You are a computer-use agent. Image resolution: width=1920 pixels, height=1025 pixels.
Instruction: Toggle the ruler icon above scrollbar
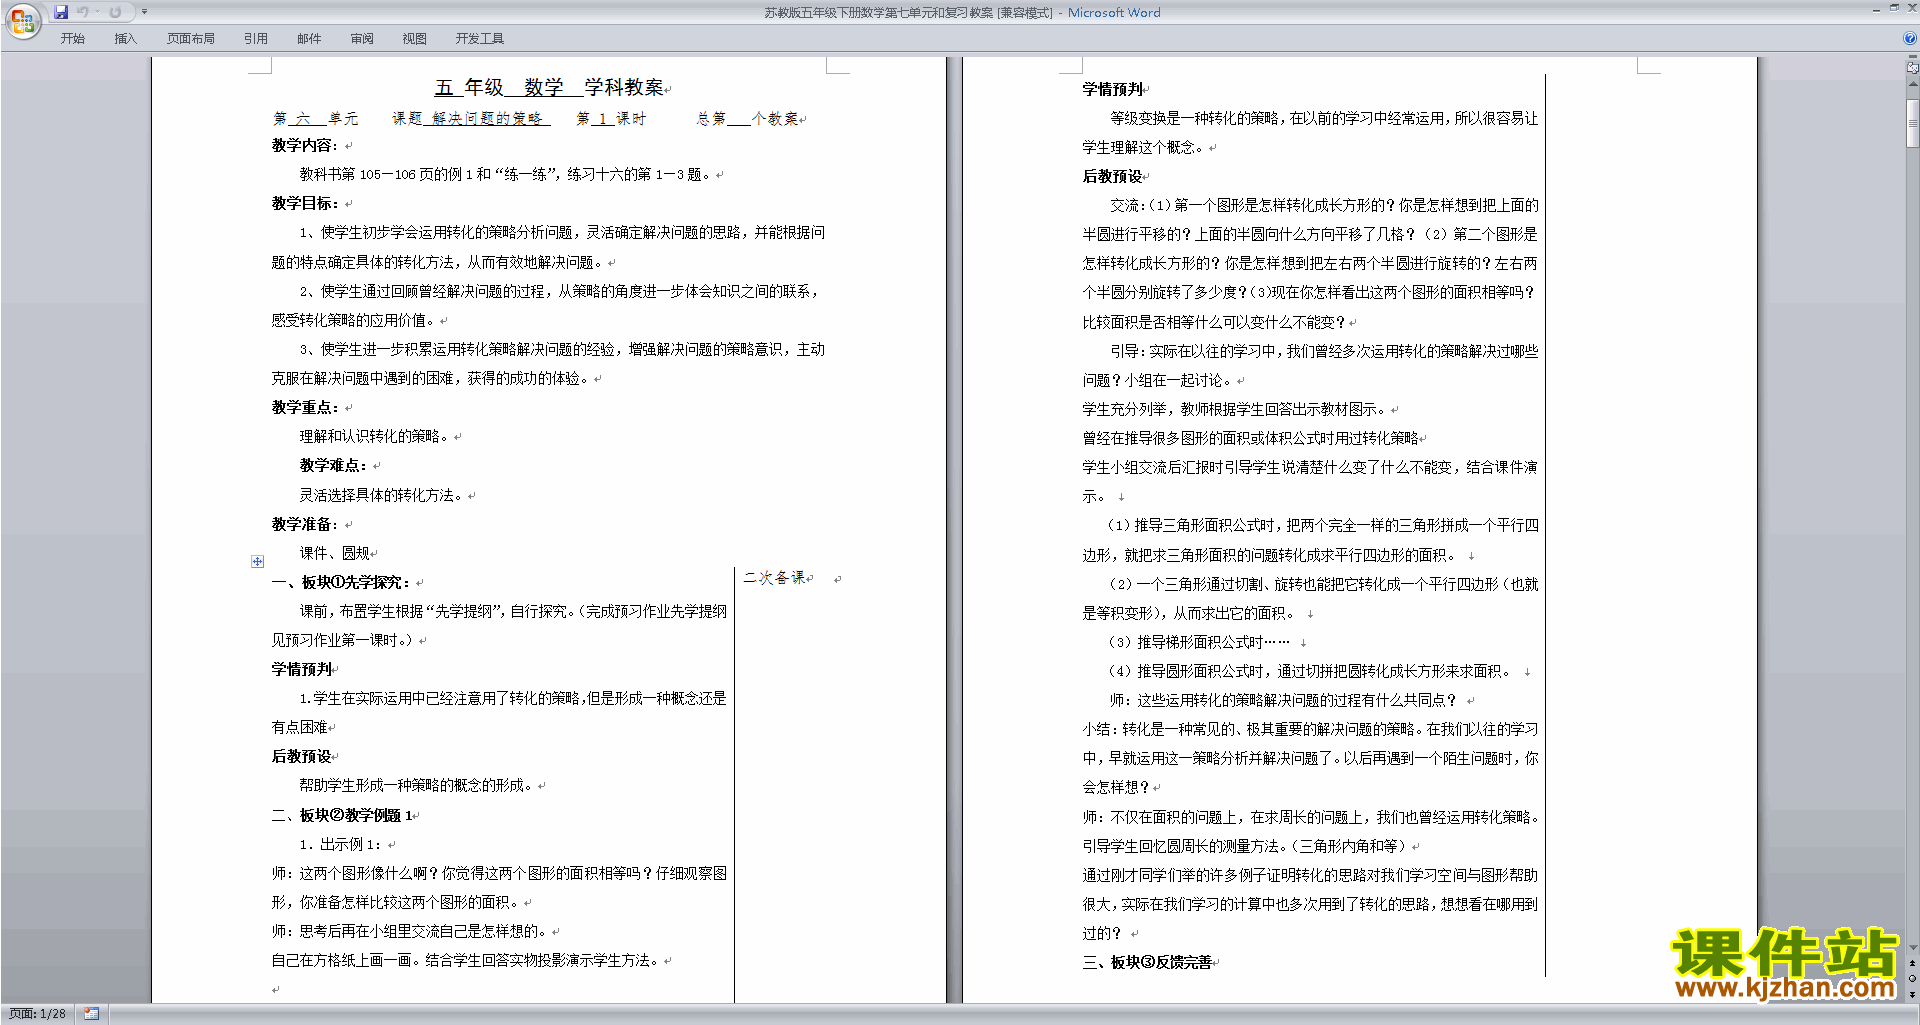[x=1912, y=69]
